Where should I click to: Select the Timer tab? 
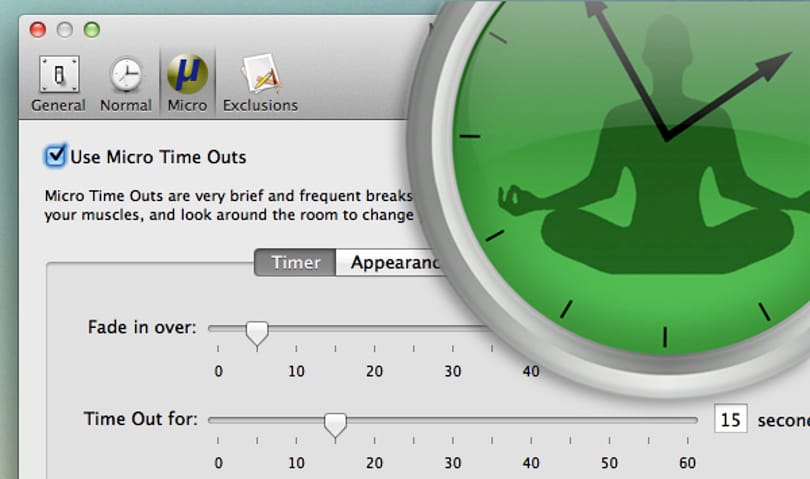295,262
